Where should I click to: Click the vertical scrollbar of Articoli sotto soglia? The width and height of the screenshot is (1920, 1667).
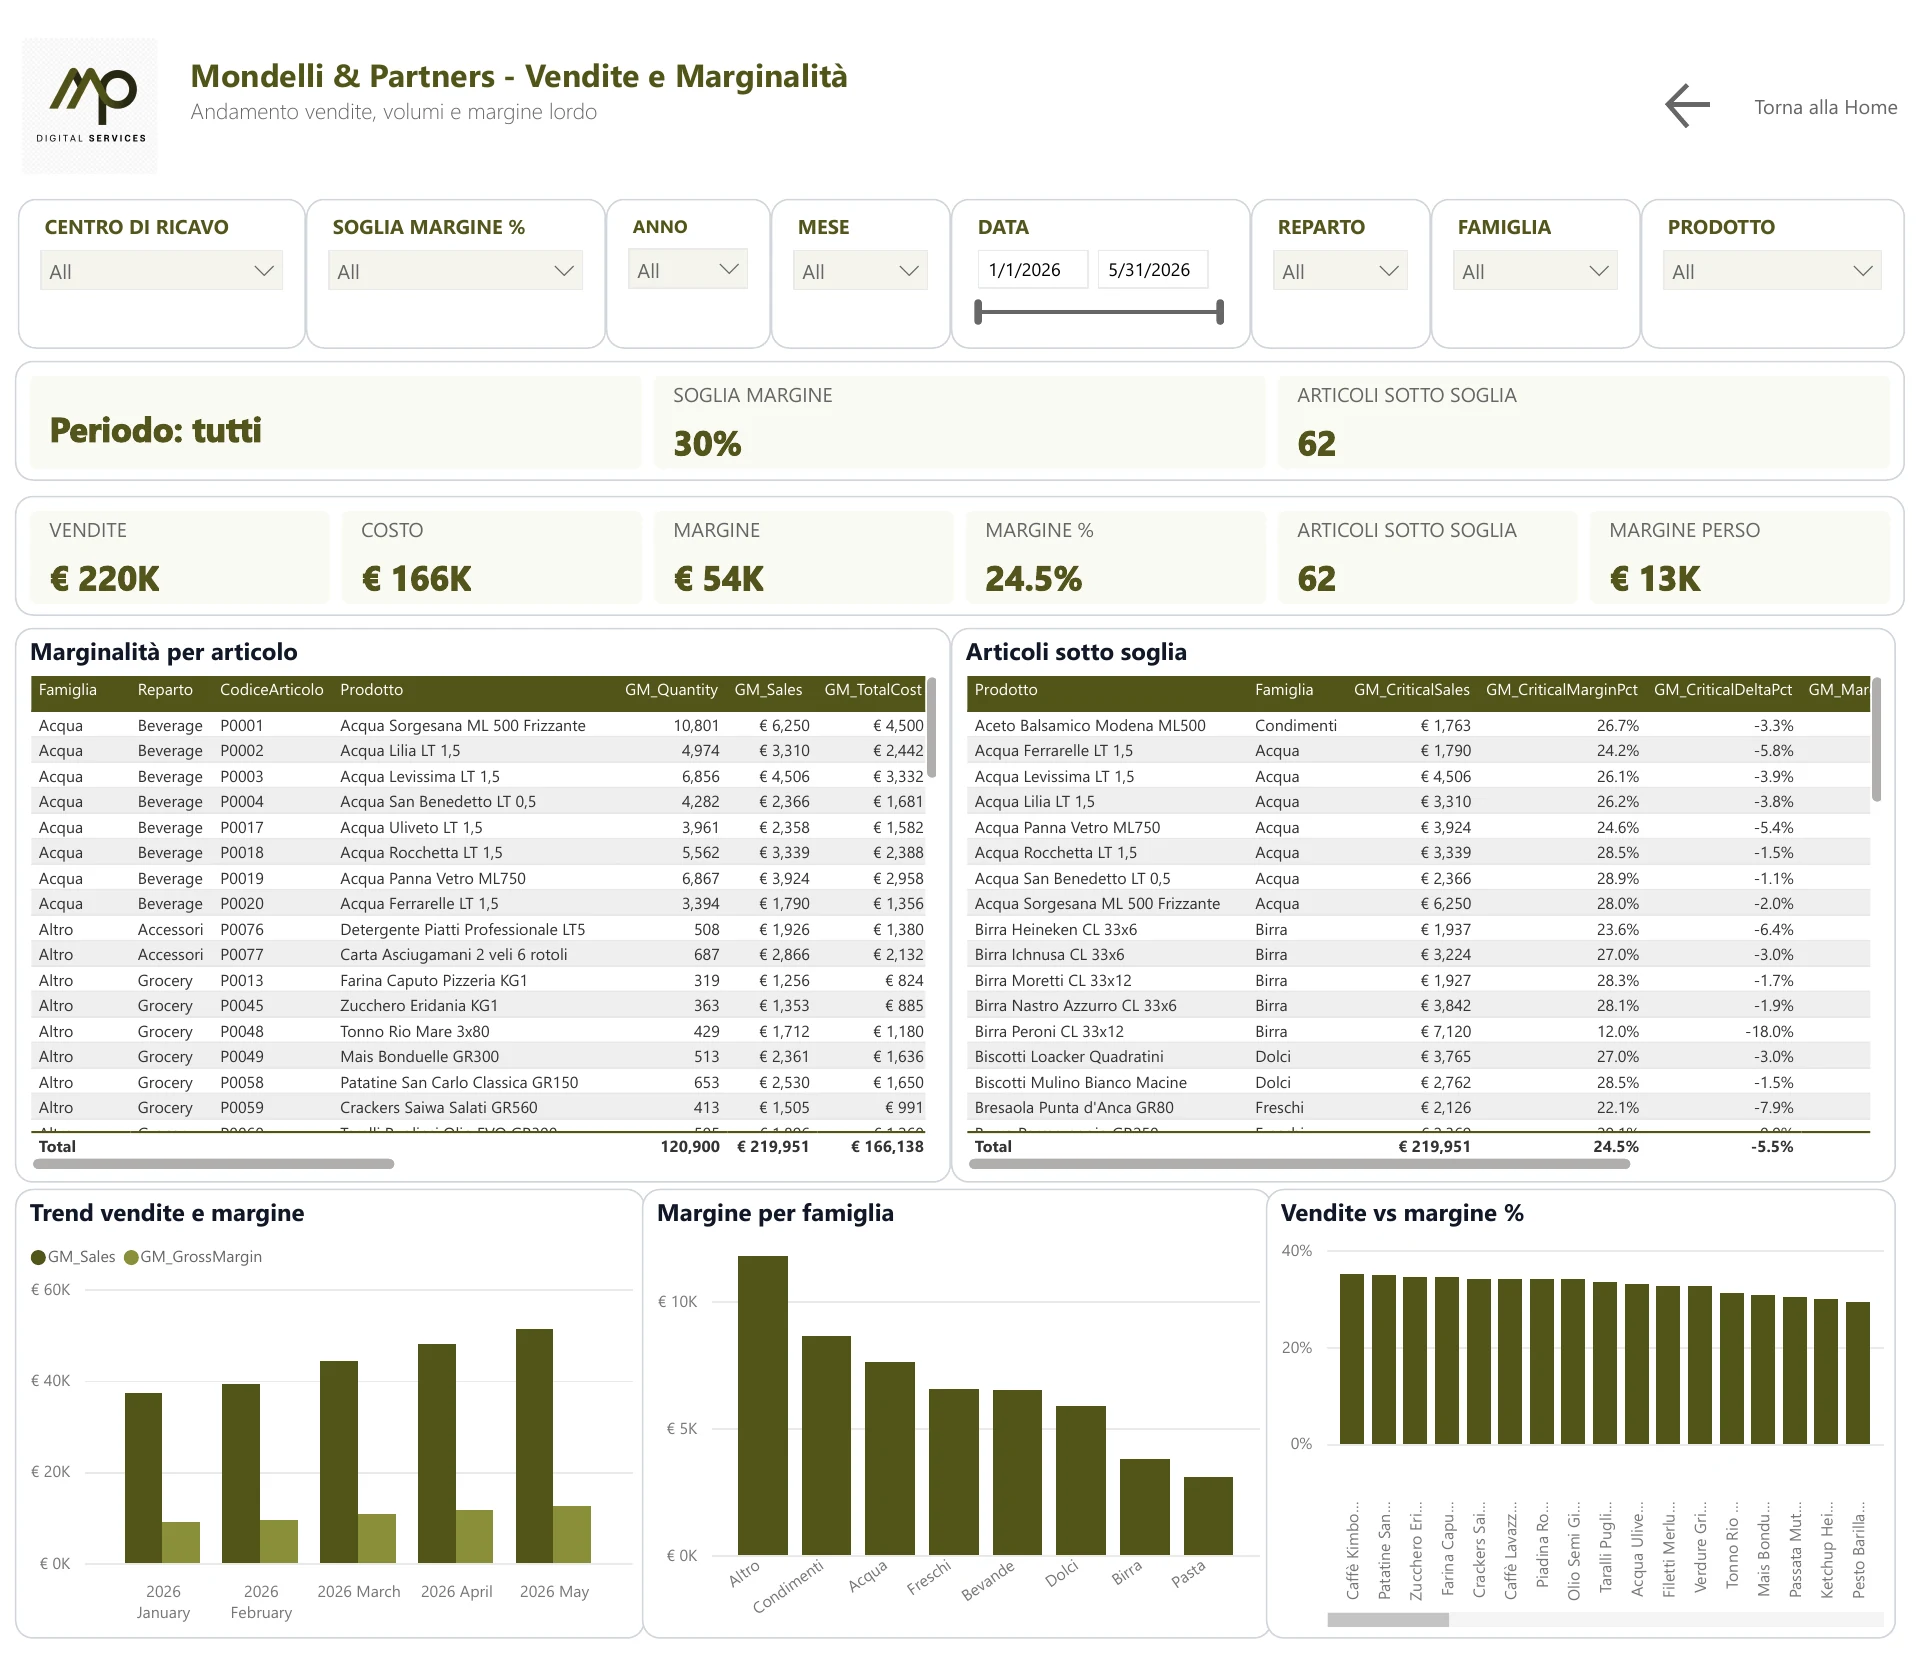(1877, 740)
